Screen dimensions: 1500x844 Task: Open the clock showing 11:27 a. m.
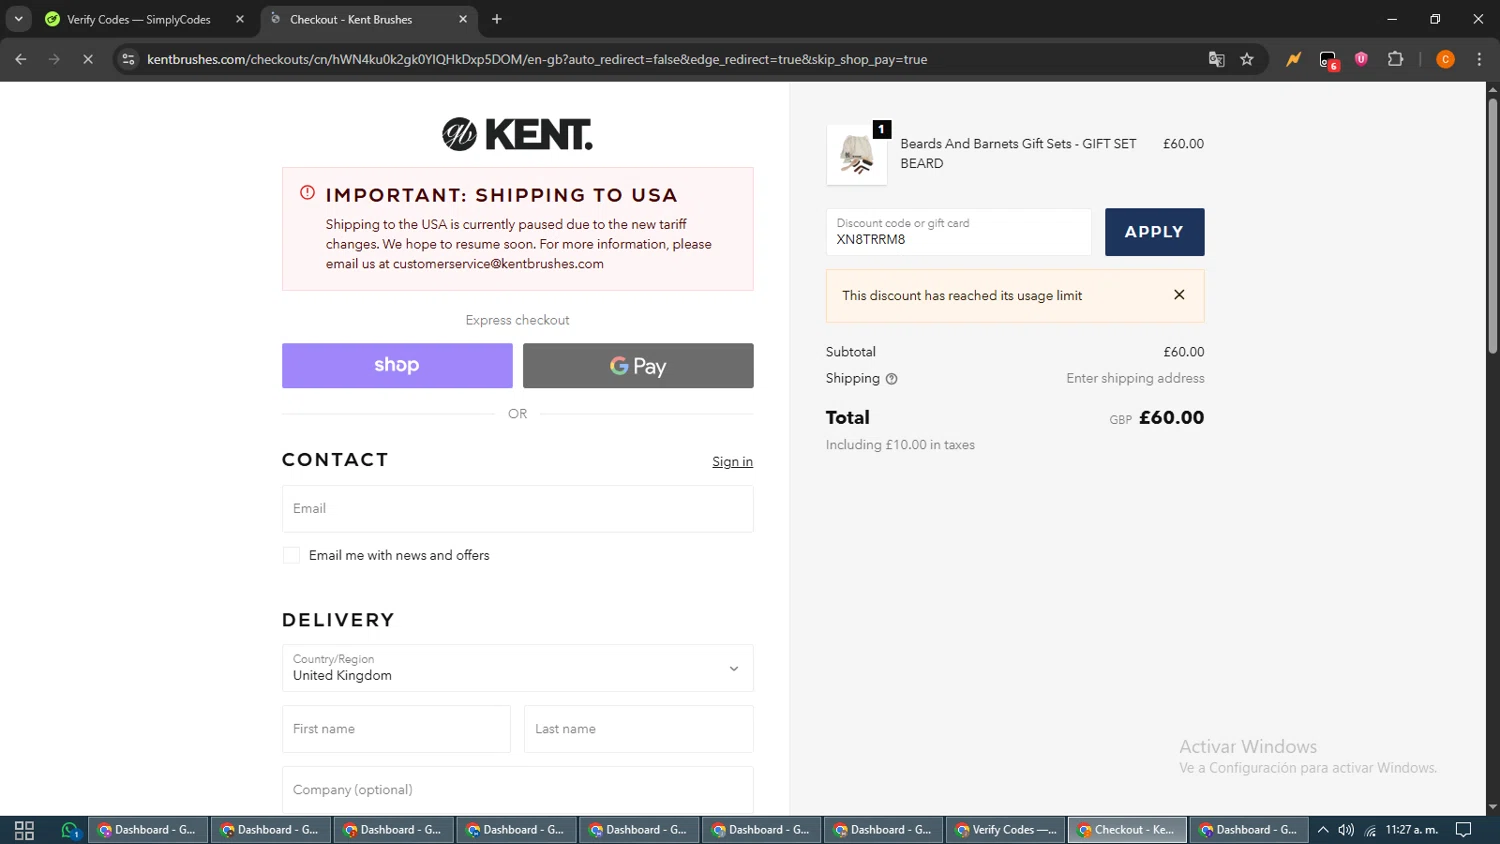point(1412,830)
